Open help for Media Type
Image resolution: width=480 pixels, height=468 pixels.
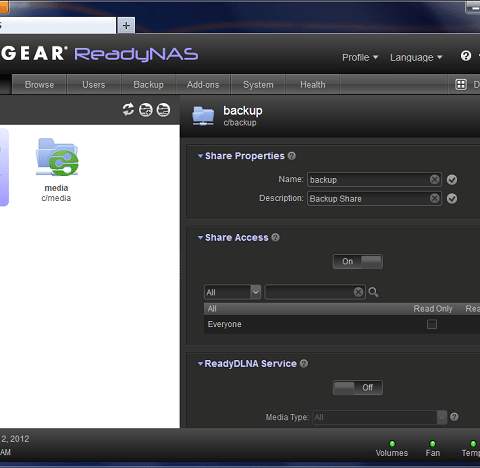click(x=454, y=417)
